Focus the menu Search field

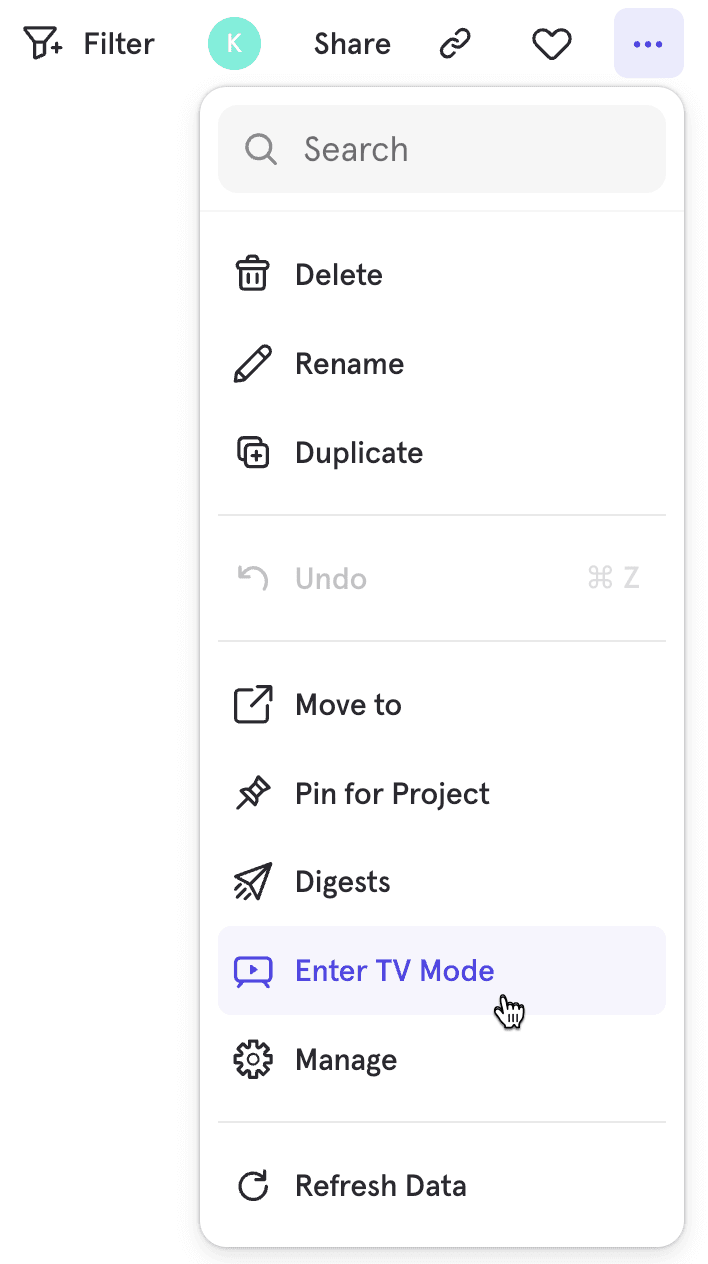point(460,149)
